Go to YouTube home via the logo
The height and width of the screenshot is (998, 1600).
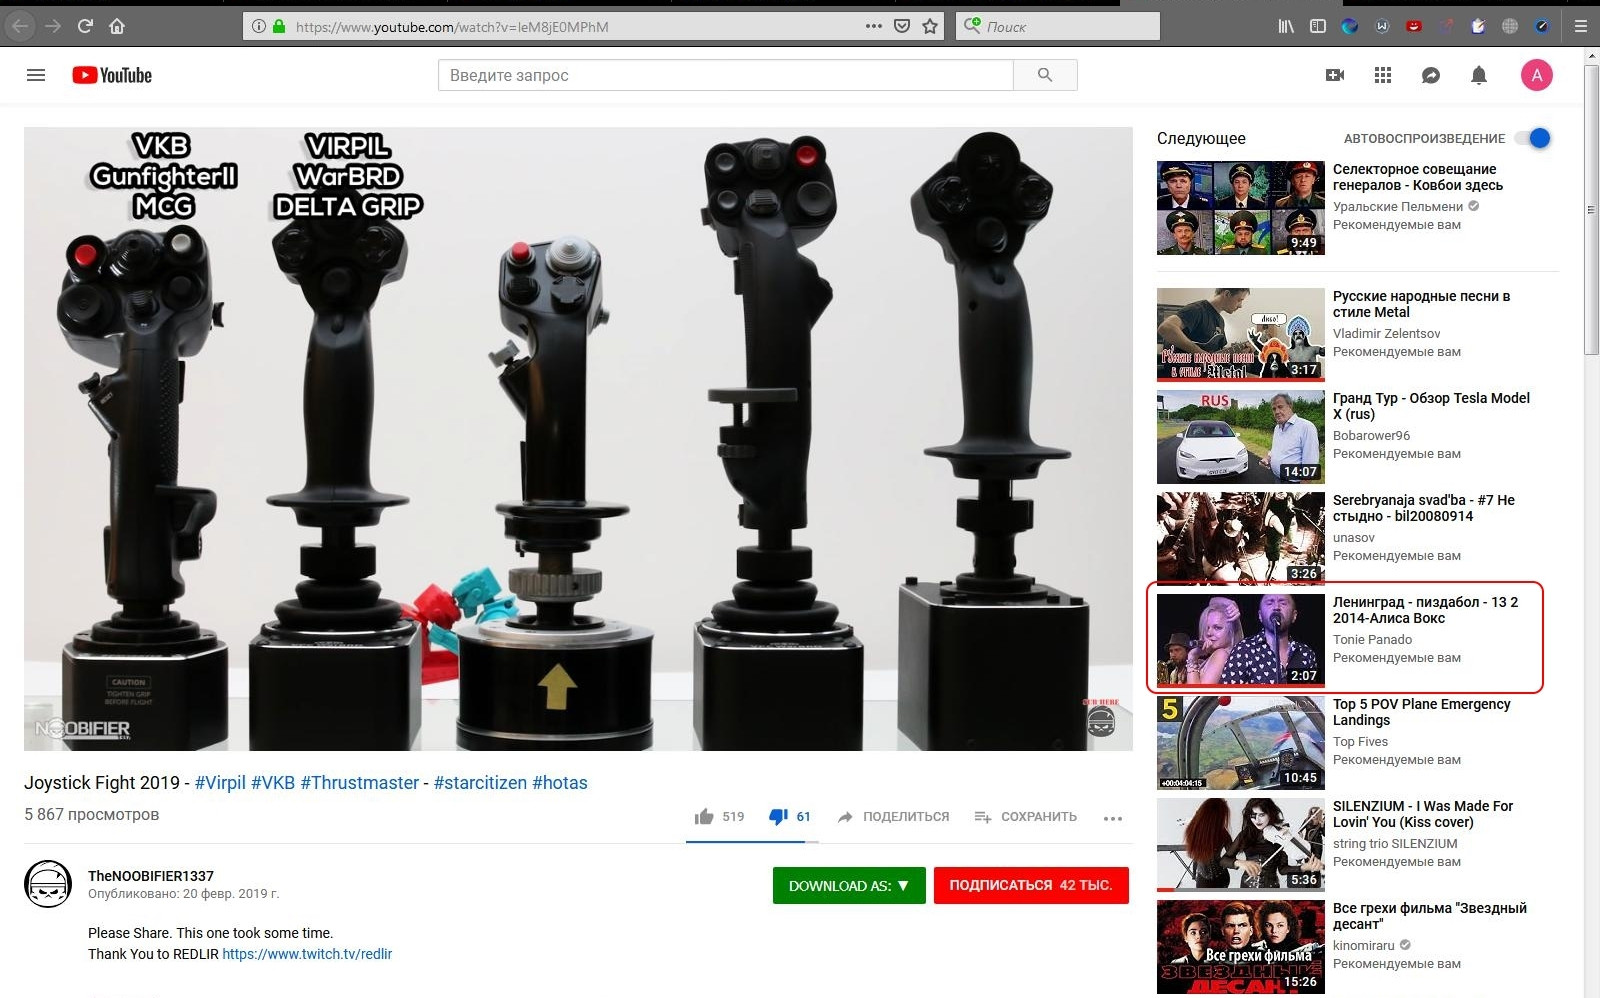[x=112, y=75]
